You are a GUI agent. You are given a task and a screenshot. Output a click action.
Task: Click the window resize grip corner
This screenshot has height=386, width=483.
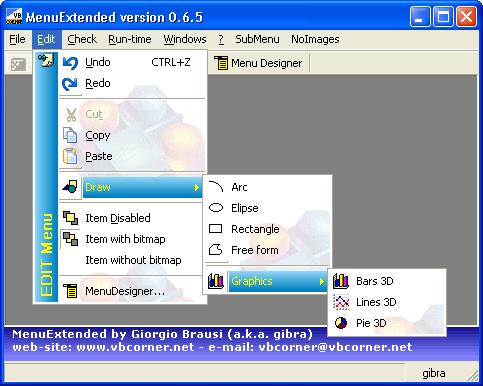(473, 375)
